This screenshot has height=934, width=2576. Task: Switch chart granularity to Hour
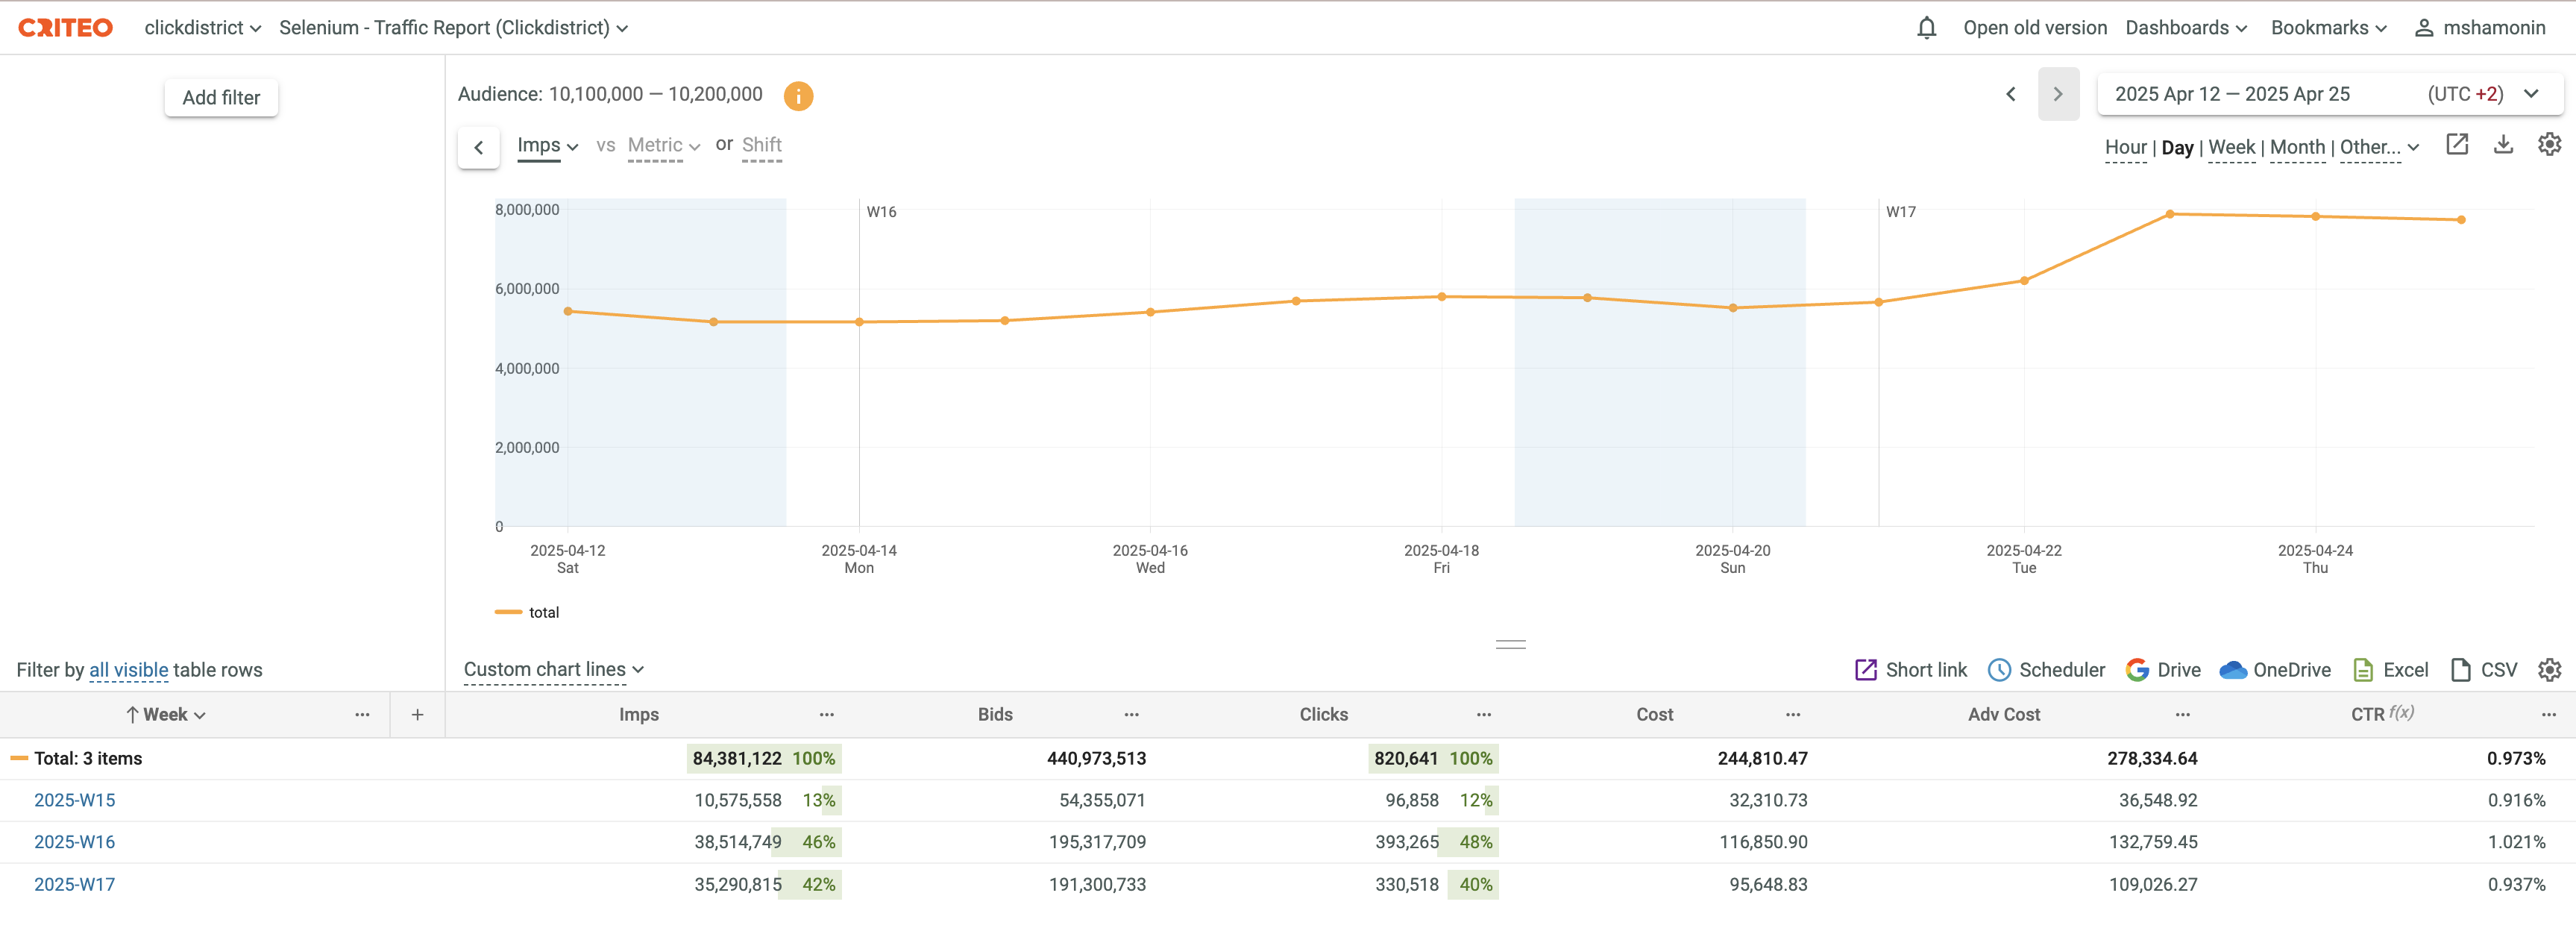pos(2125,148)
